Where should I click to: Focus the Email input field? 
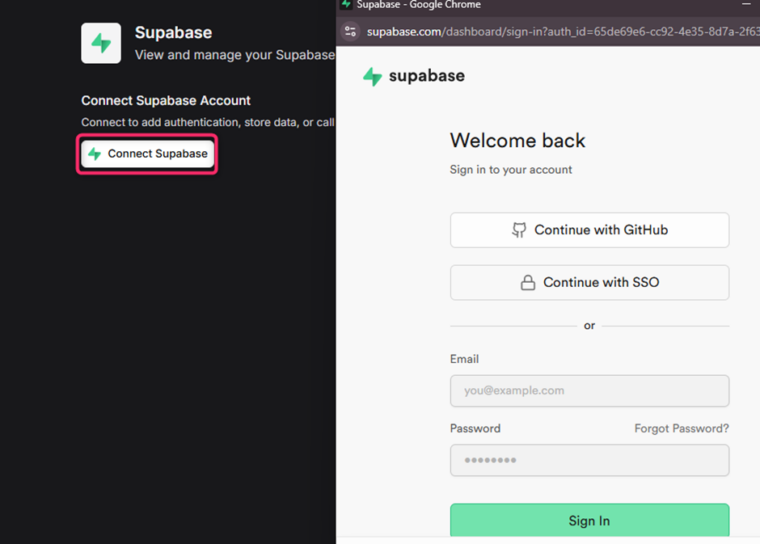tap(589, 391)
